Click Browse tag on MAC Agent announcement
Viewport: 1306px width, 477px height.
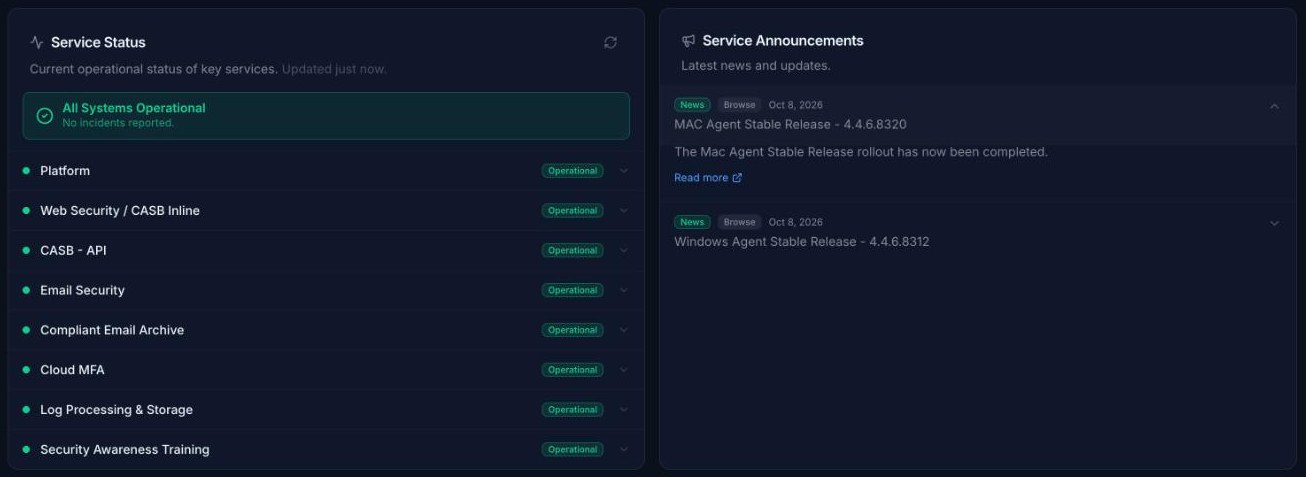pyautogui.click(x=739, y=105)
